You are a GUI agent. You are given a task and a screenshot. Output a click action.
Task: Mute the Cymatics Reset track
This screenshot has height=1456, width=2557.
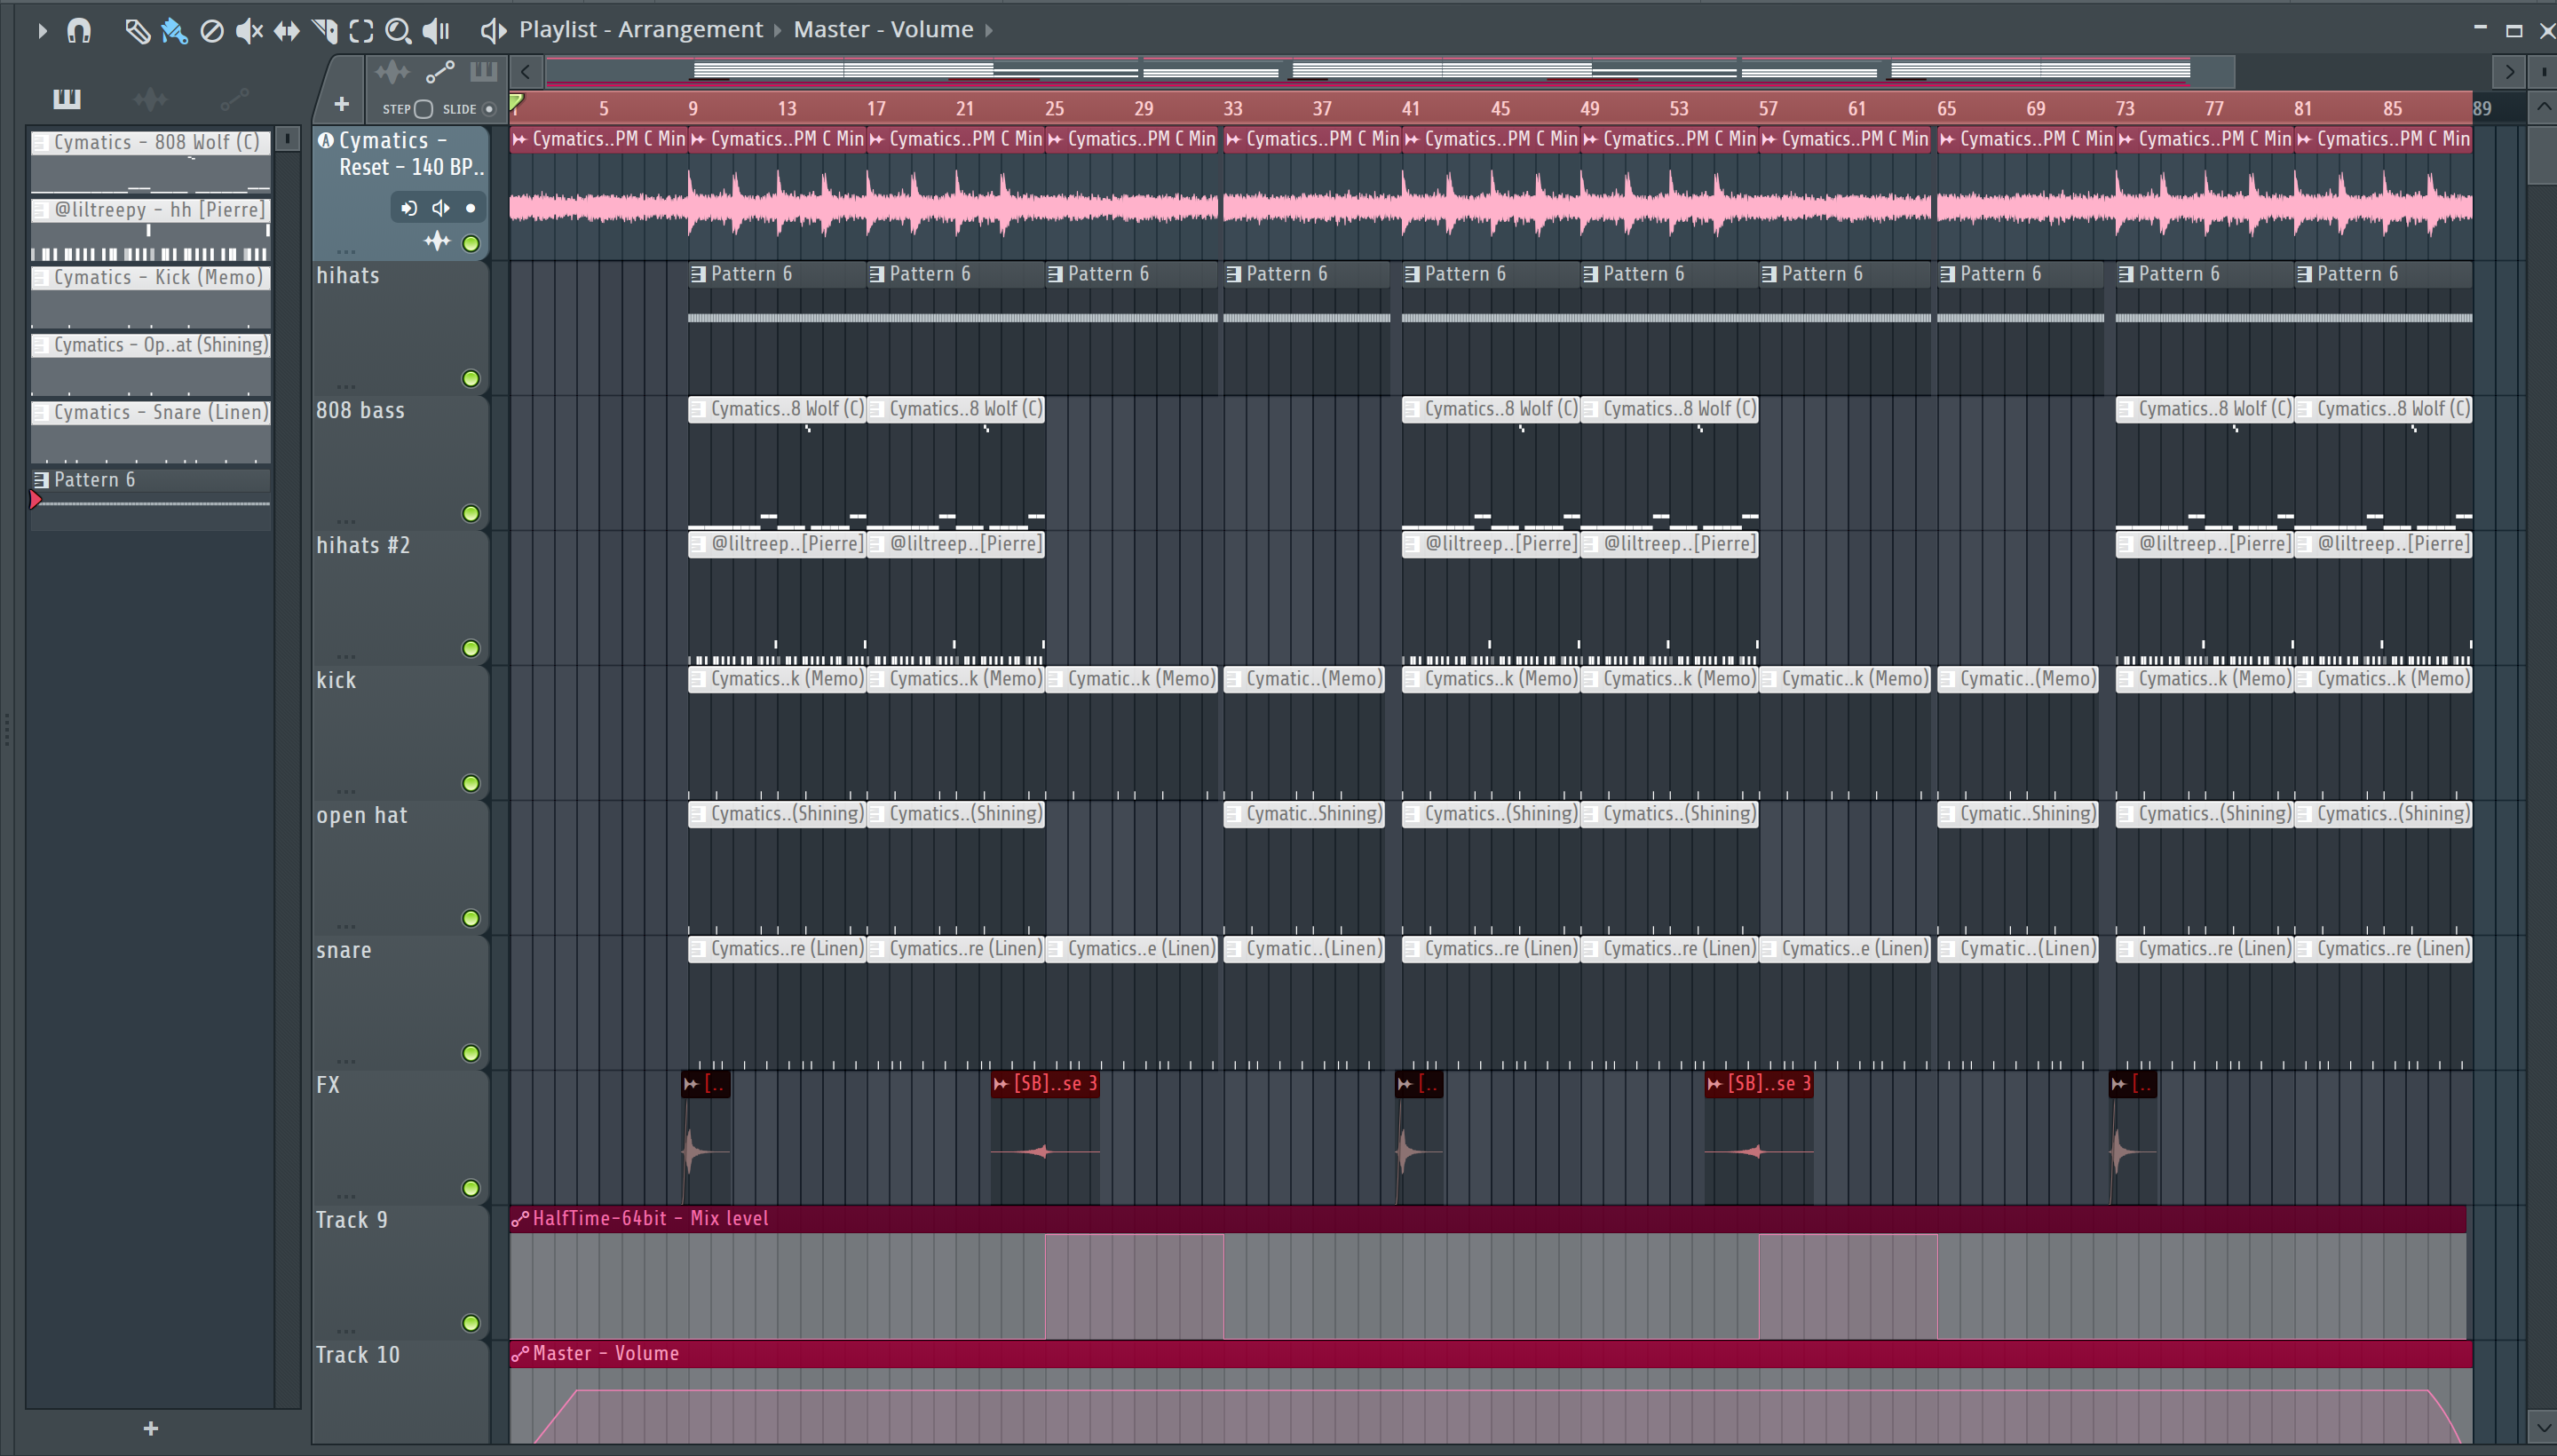[x=471, y=243]
